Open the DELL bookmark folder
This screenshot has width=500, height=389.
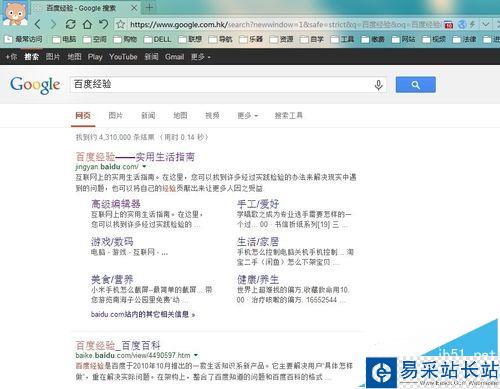click(x=158, y=39)
